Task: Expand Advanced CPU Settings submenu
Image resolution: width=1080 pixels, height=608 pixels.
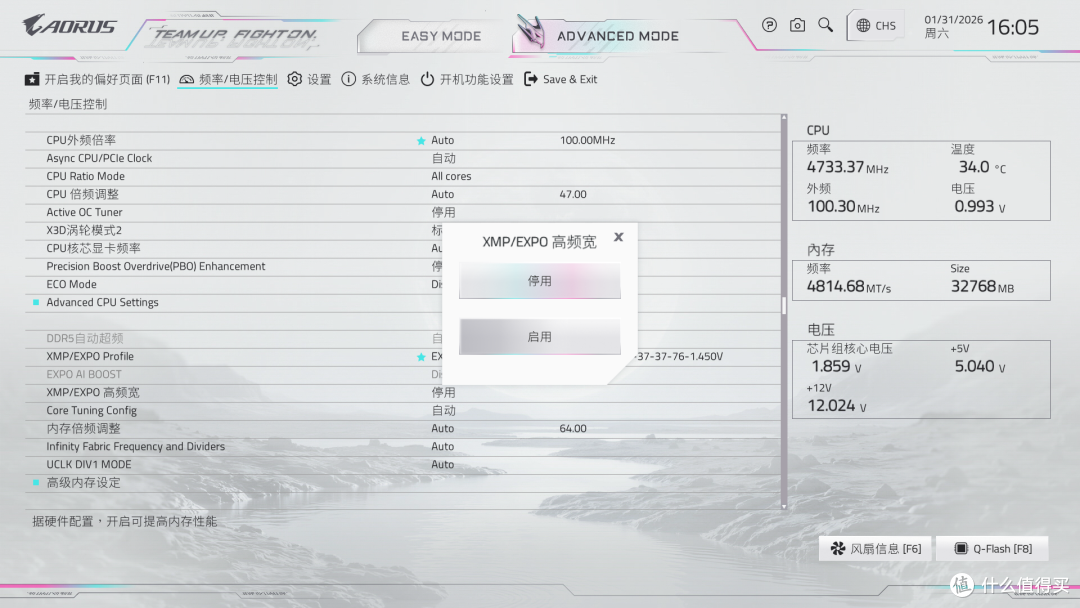Action: point(102,302)
